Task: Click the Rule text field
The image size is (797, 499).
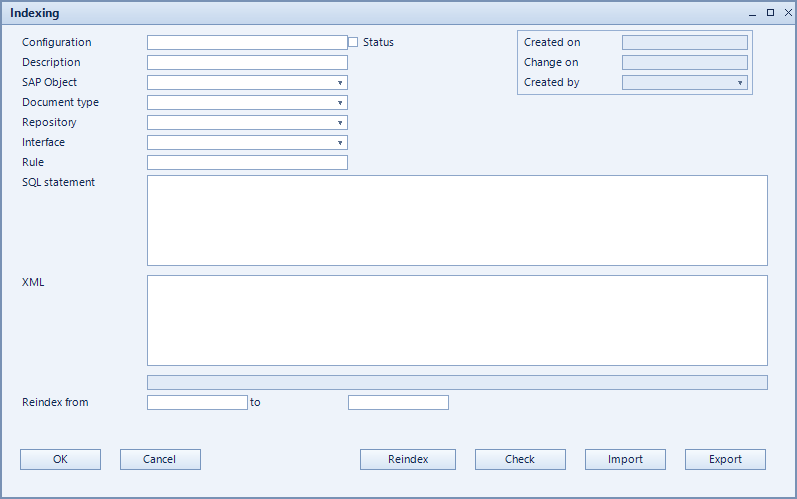Action: coord(248,163)
